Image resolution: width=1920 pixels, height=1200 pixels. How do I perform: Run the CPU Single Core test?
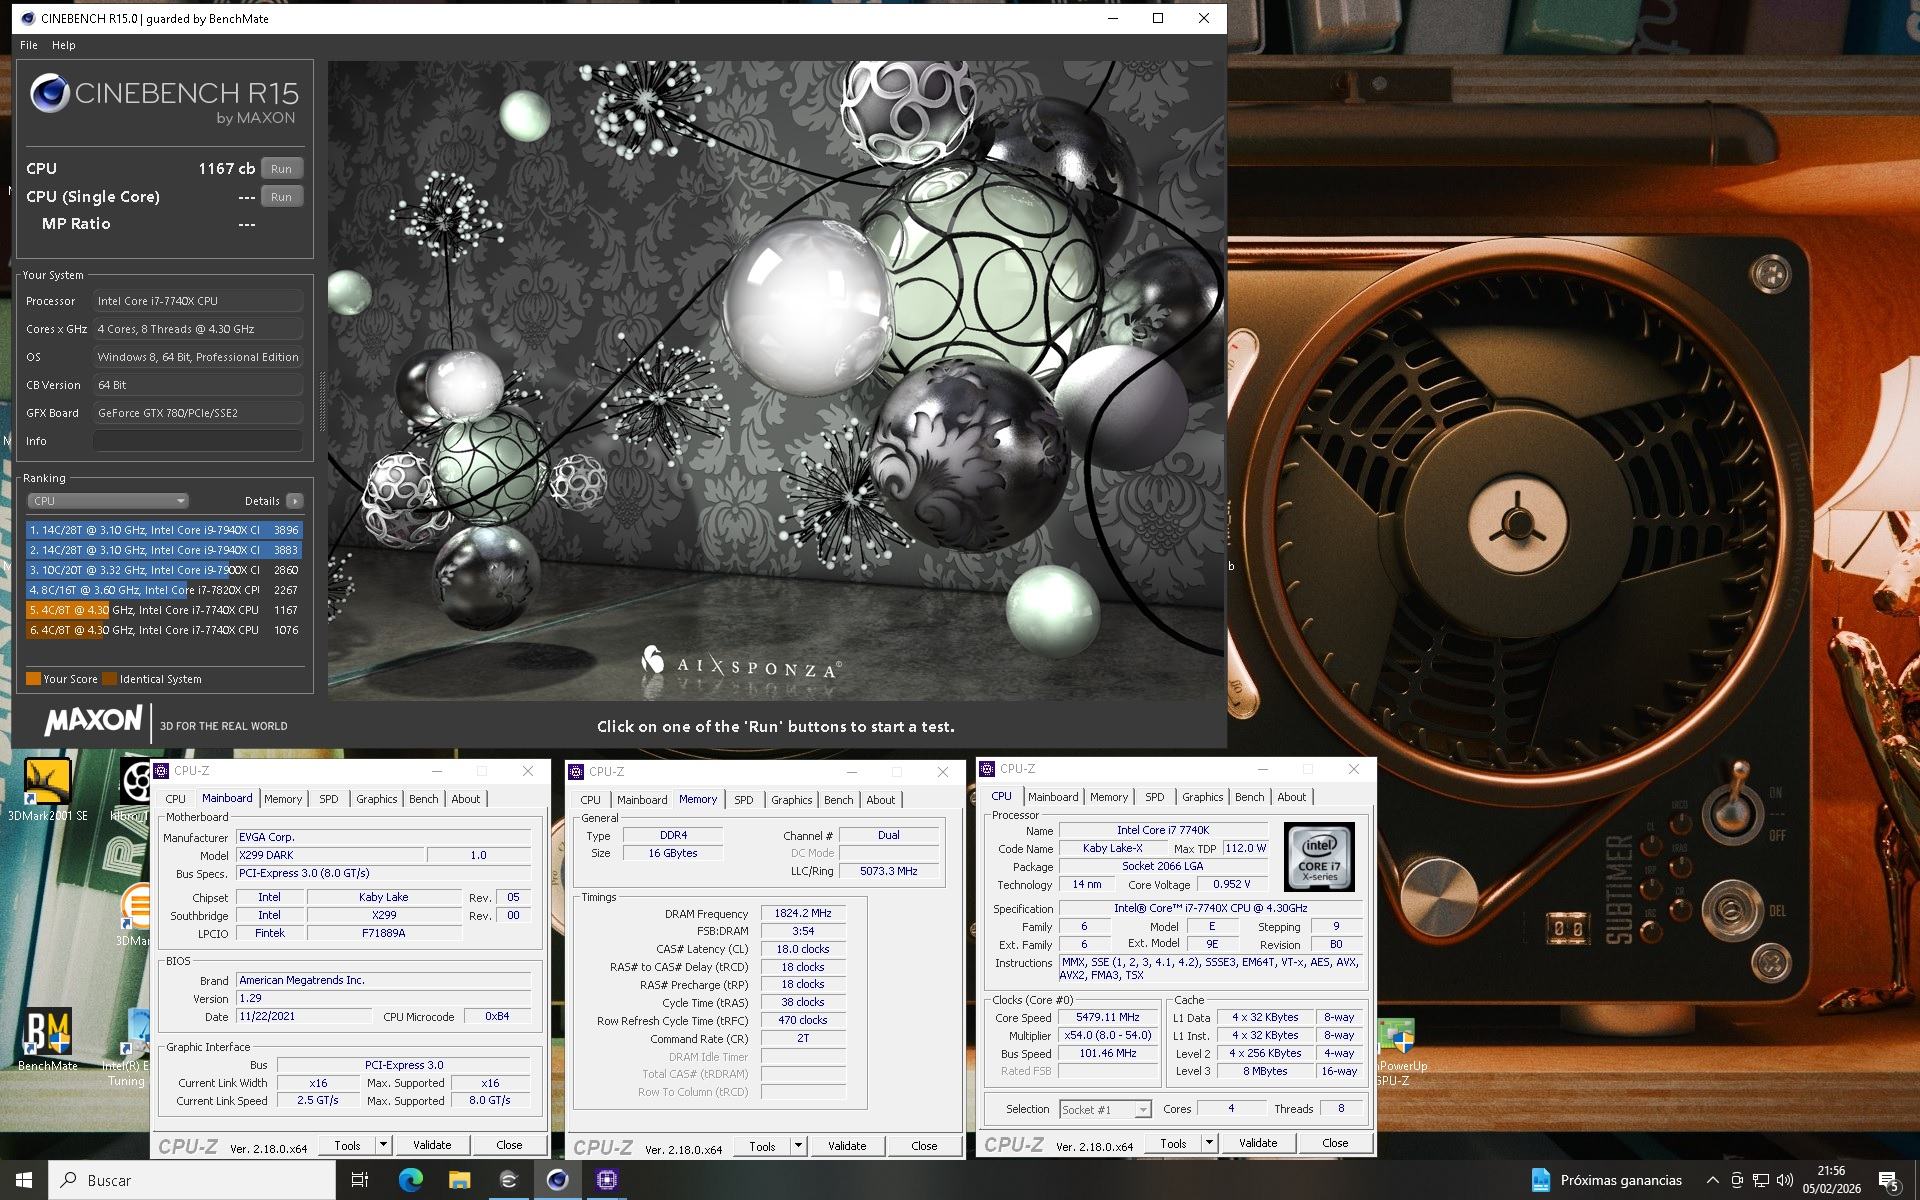tap(281, 197)
